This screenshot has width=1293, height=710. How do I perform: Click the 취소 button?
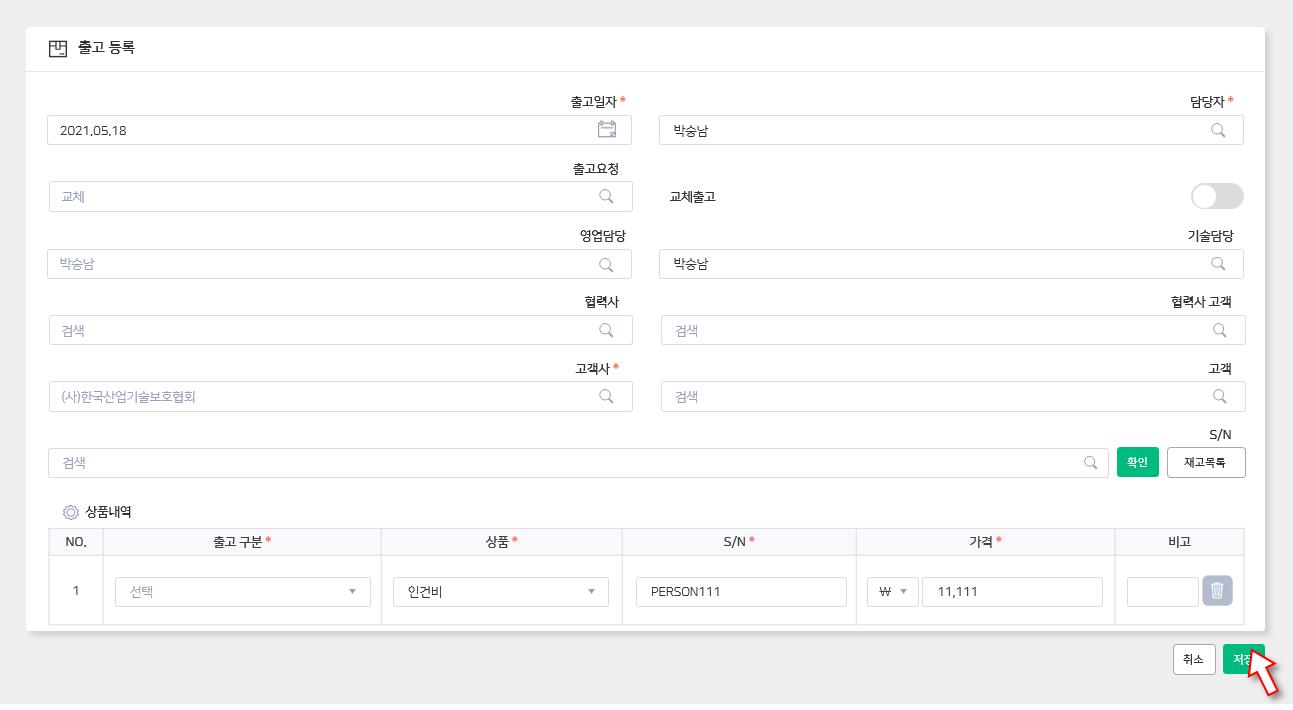1193,659
